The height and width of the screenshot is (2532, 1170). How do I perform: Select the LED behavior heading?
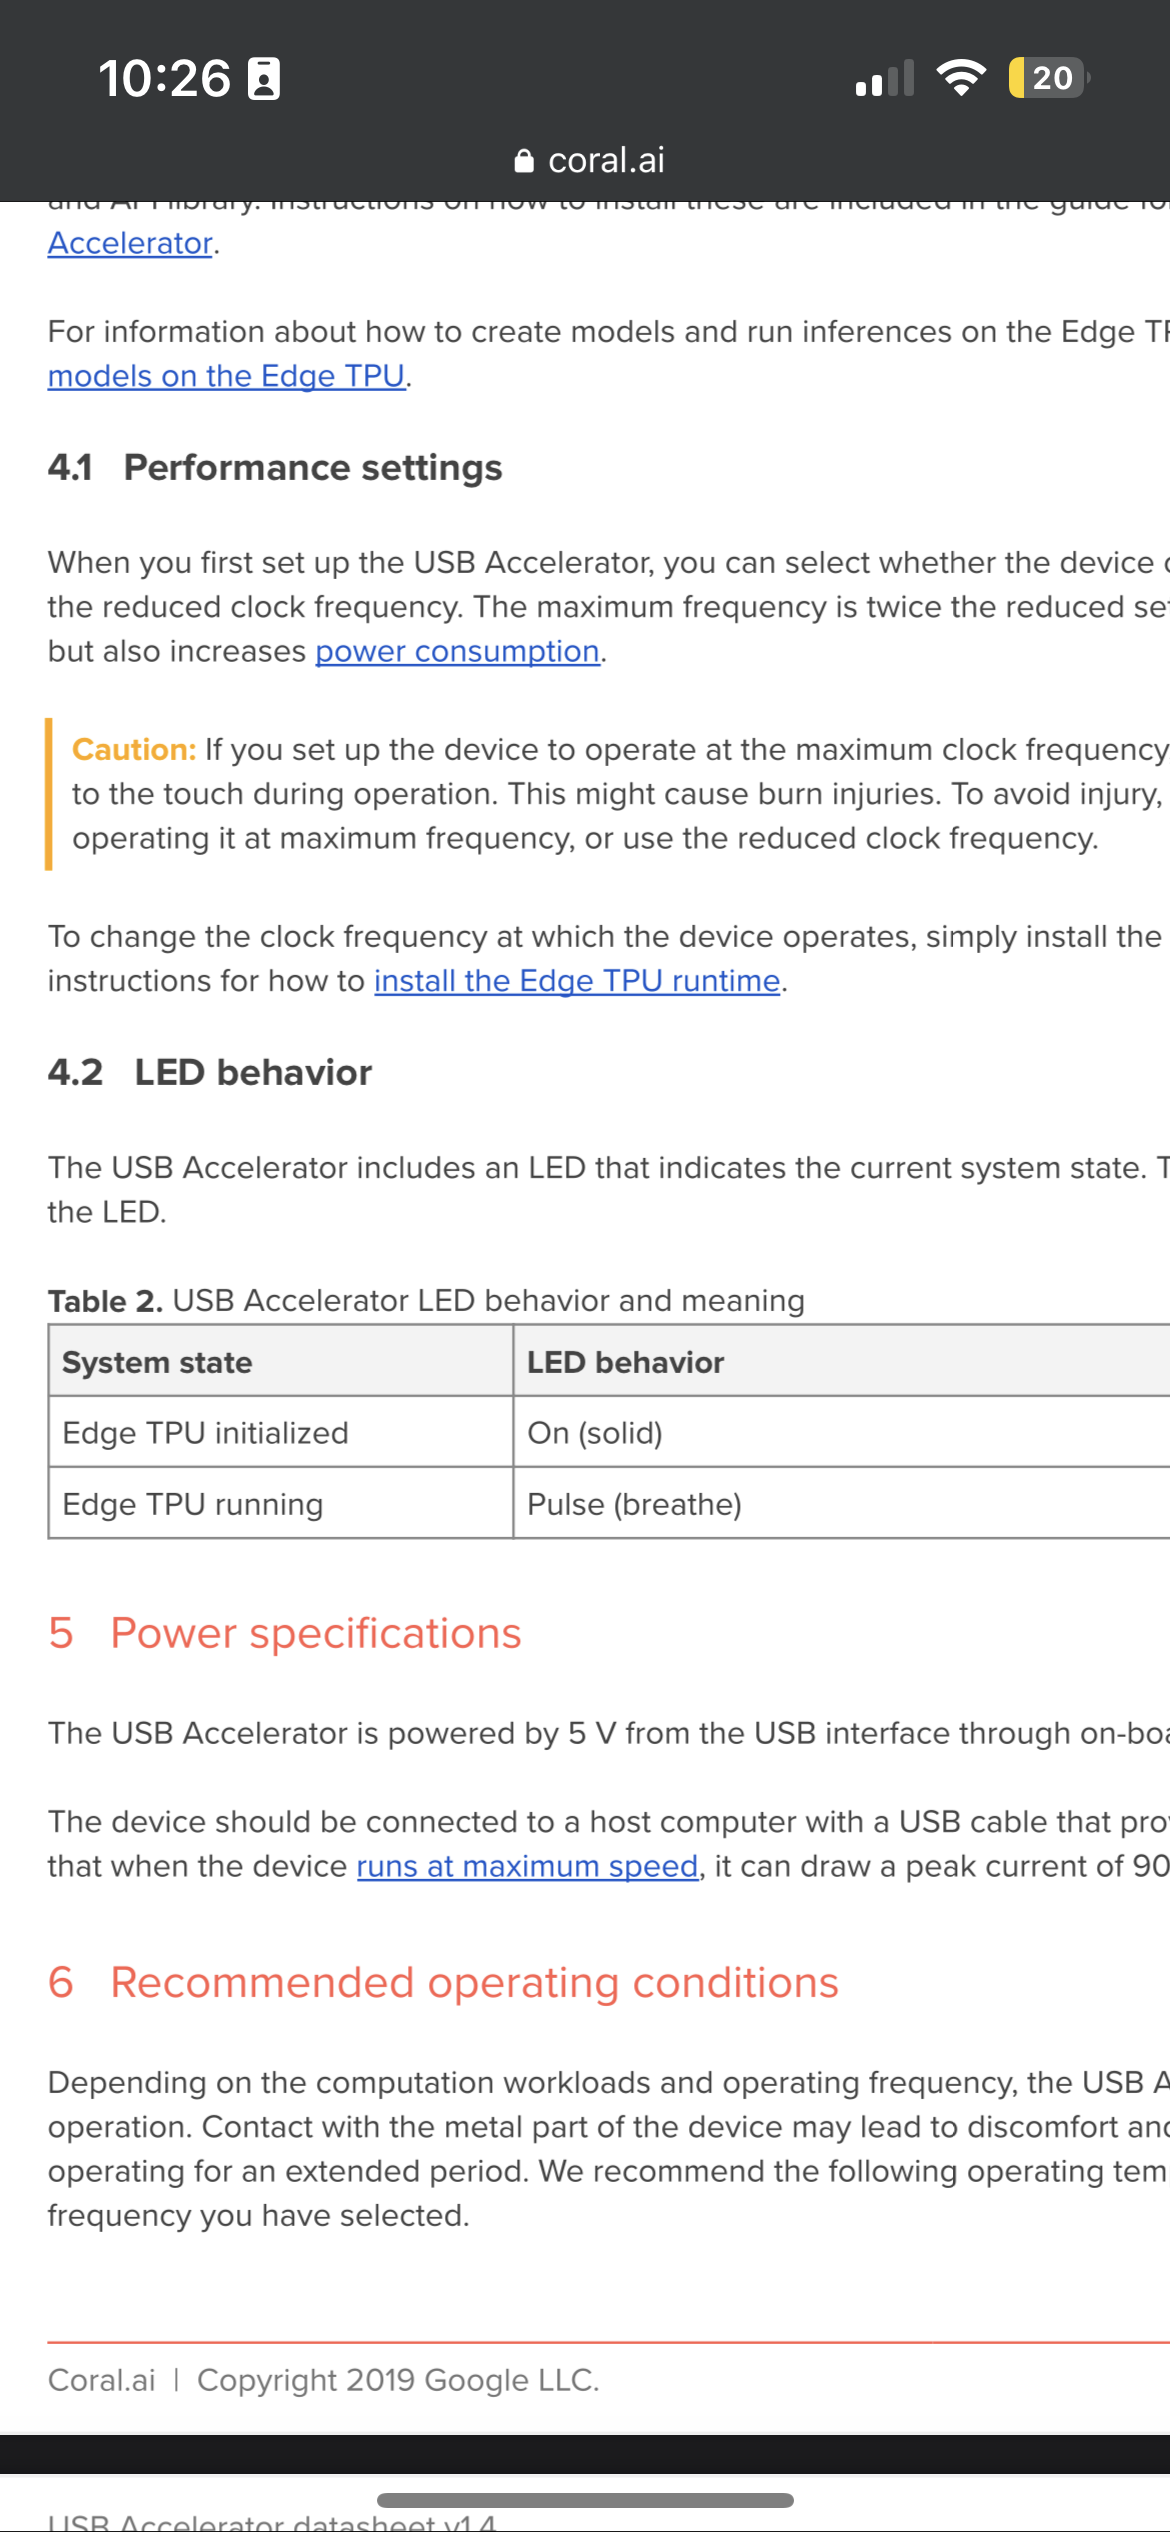click(210, 1071)
